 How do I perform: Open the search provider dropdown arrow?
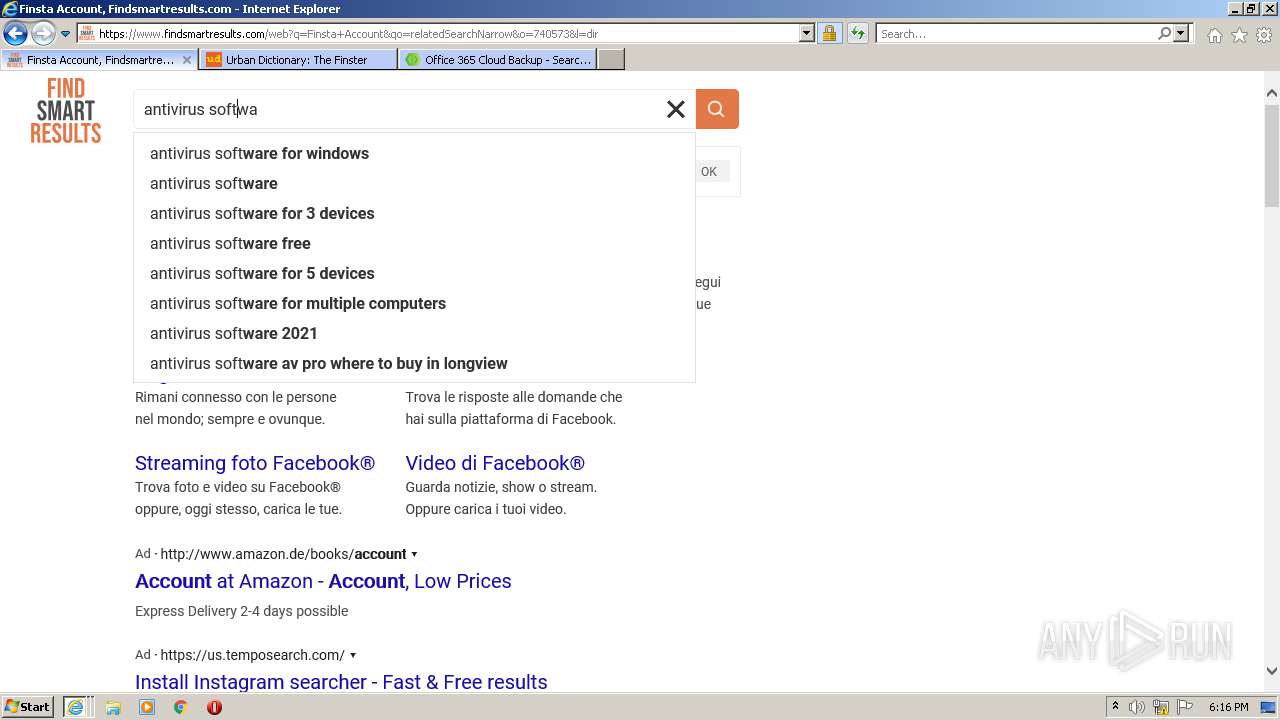coord(1181,34)
